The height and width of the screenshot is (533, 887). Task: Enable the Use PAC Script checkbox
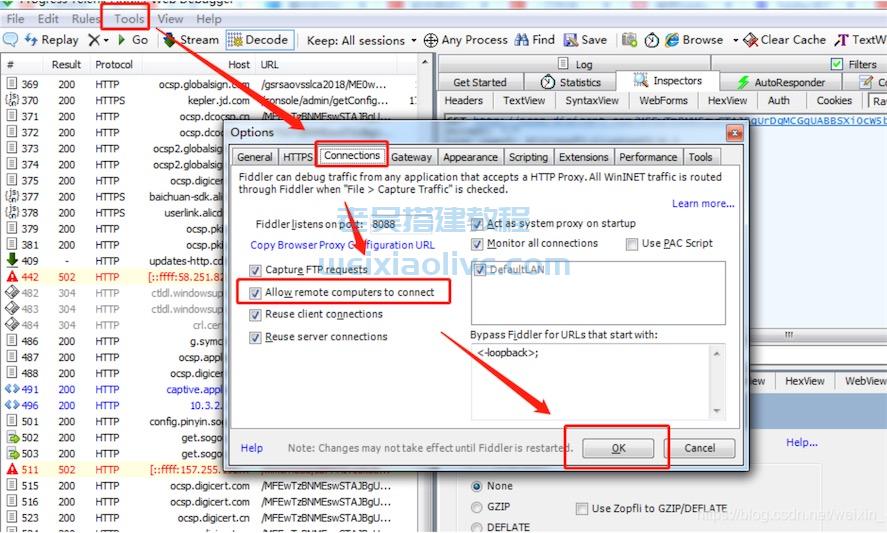pos(632,244)
